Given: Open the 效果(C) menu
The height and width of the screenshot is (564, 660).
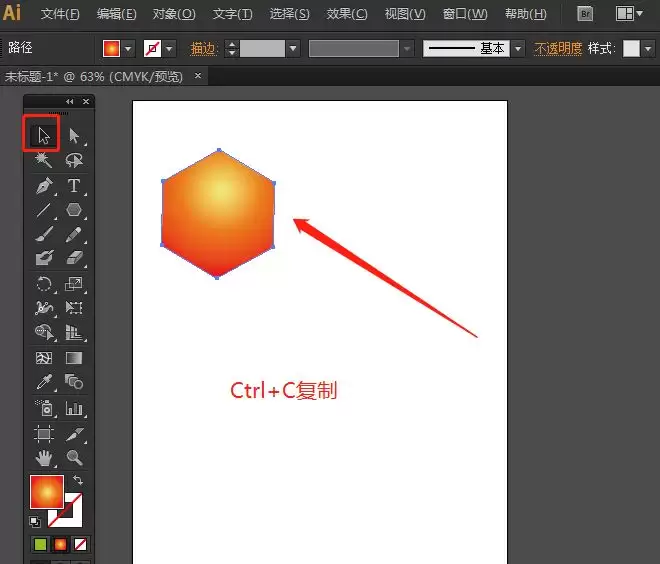Looking at the screenshot, I should (346, 14).
